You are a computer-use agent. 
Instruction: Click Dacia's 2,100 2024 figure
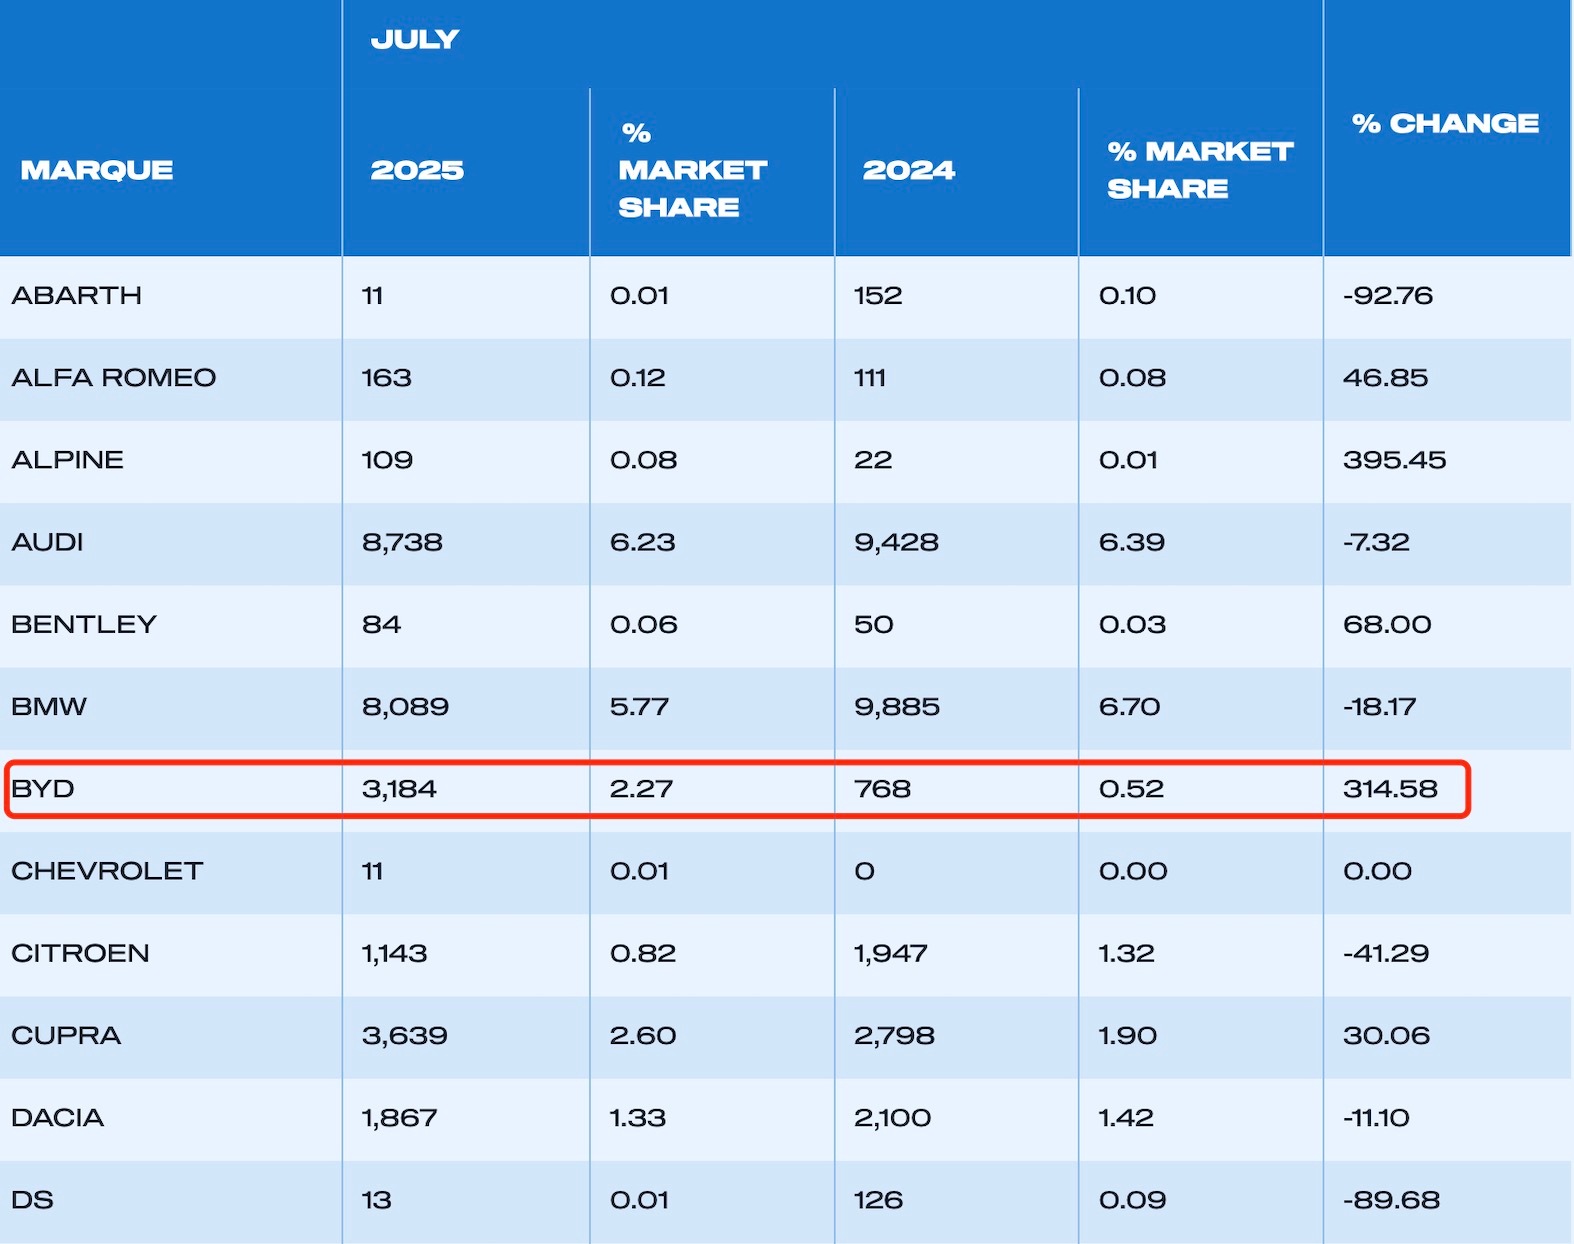(892, 1118)
